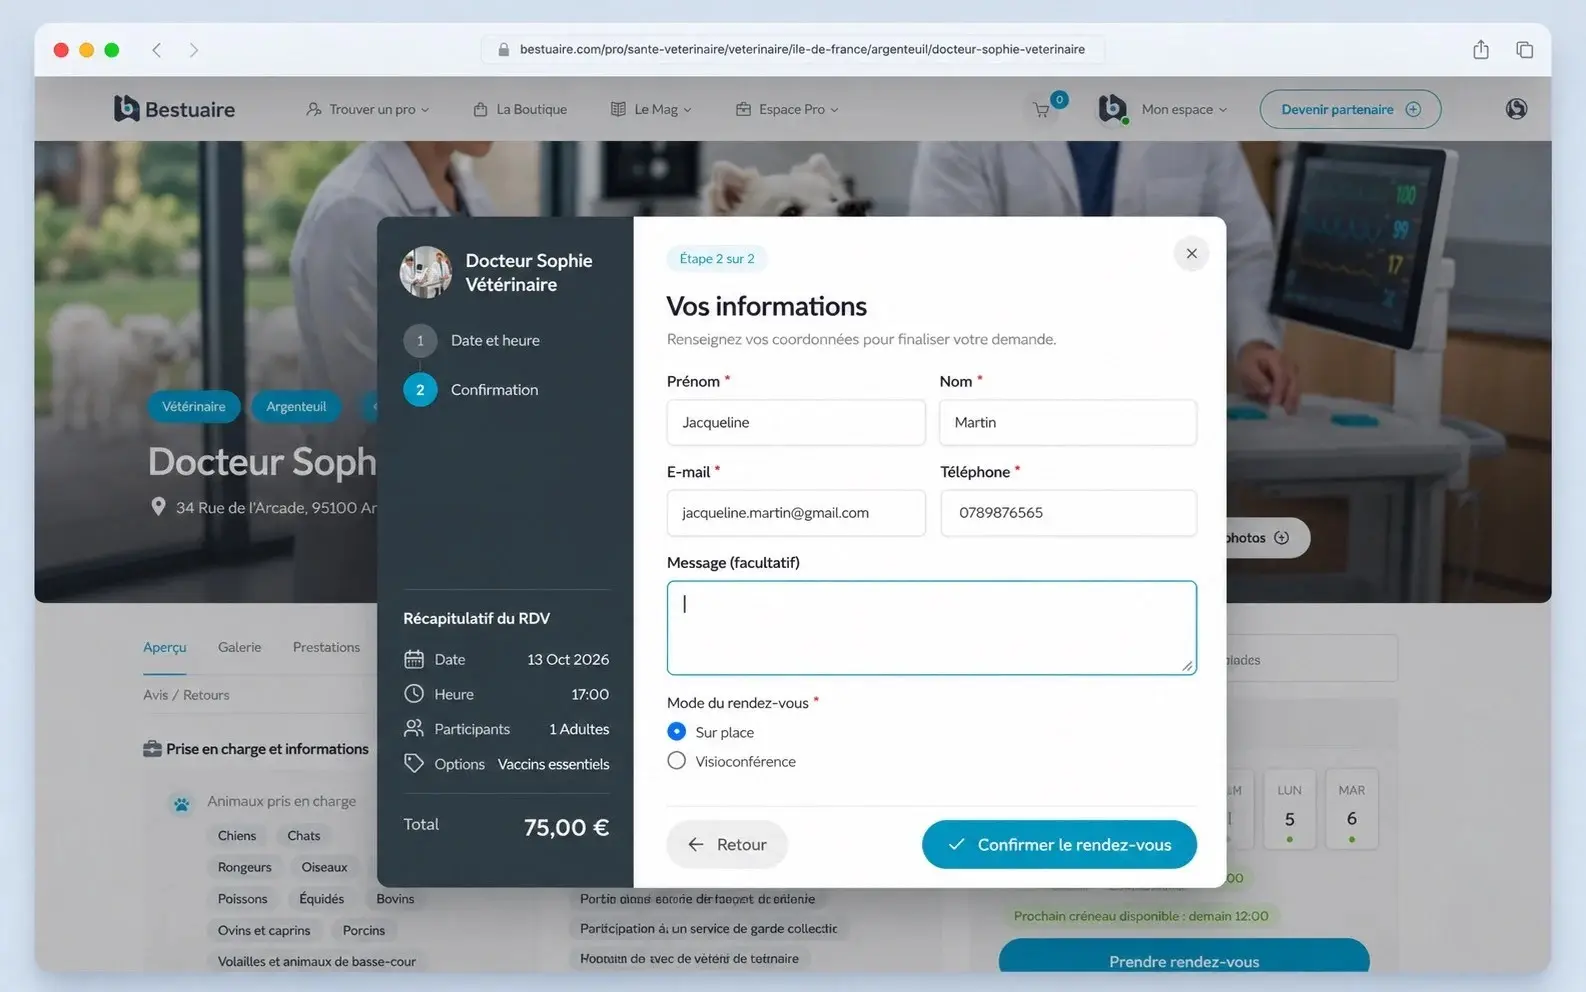Click the E-mail input field
The image size is (1586, 992).
click(x=796, y=513)
